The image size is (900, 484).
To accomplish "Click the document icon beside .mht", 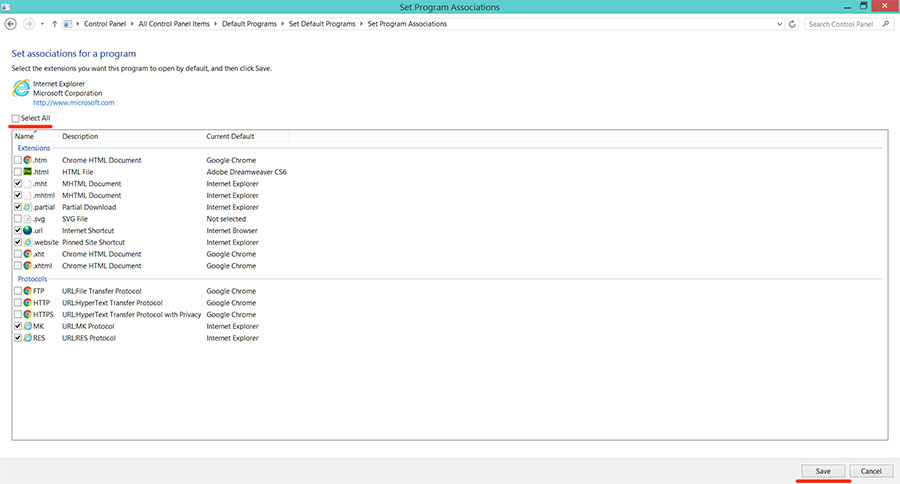I will tap(28, 184).
